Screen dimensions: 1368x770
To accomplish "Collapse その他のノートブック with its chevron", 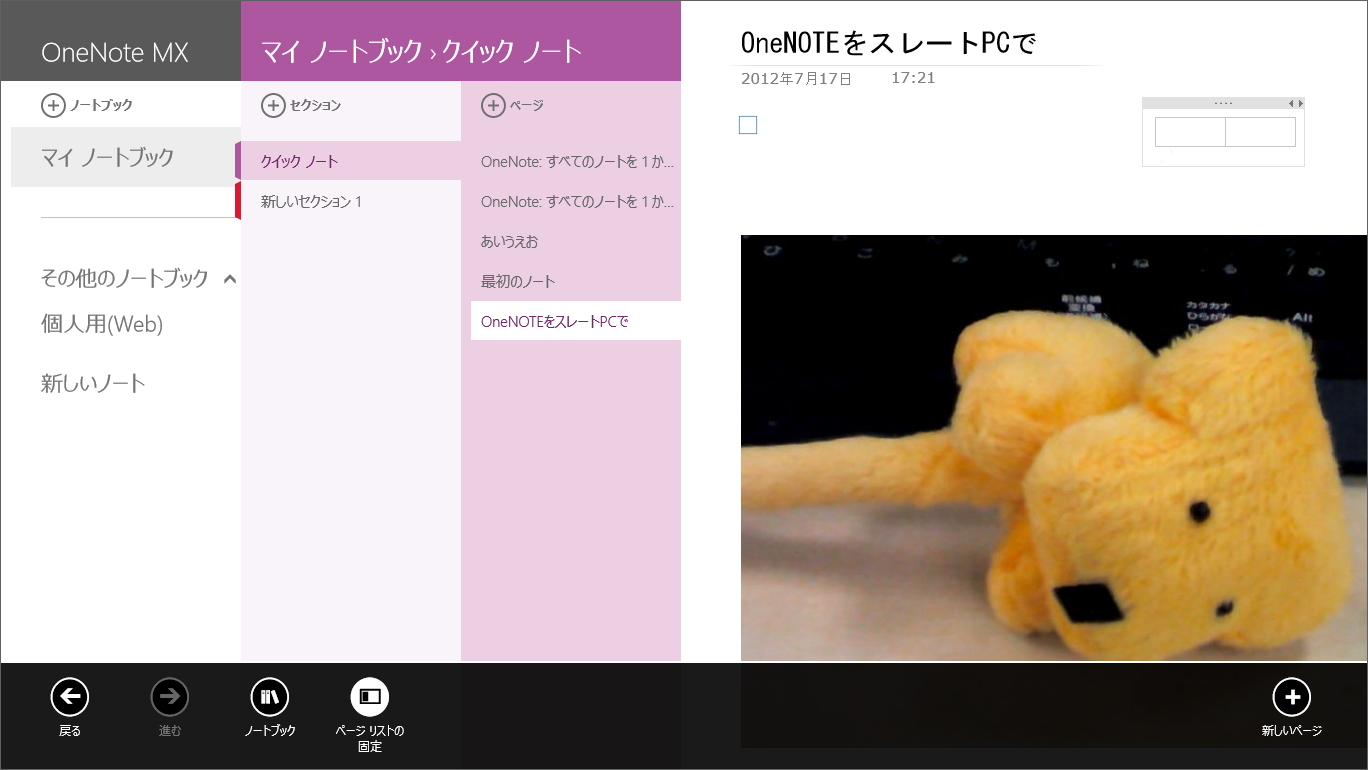I will point(231,279).
